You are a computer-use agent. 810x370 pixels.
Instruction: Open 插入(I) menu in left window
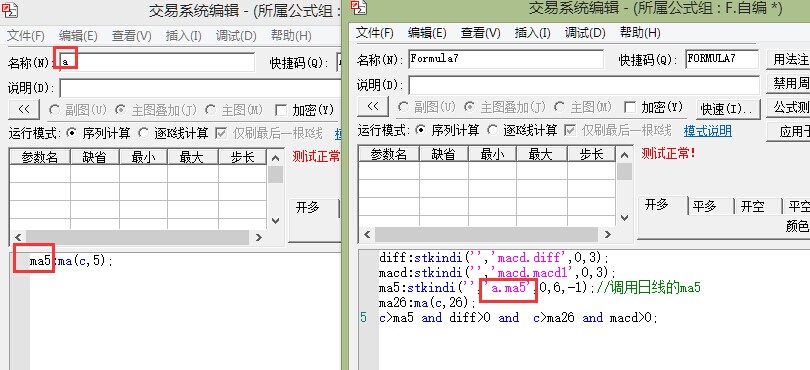pyautogui.click(x=183, y=36)
